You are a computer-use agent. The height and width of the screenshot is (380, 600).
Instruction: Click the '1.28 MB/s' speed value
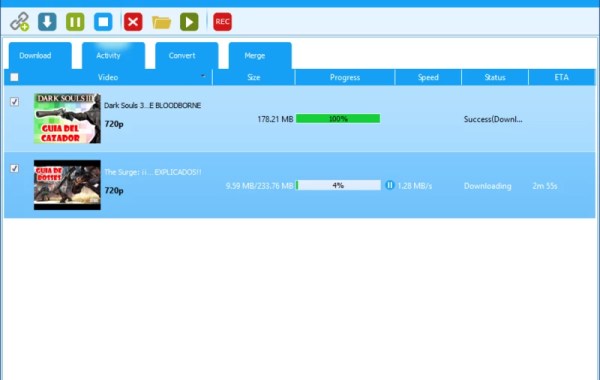(415, 186)
